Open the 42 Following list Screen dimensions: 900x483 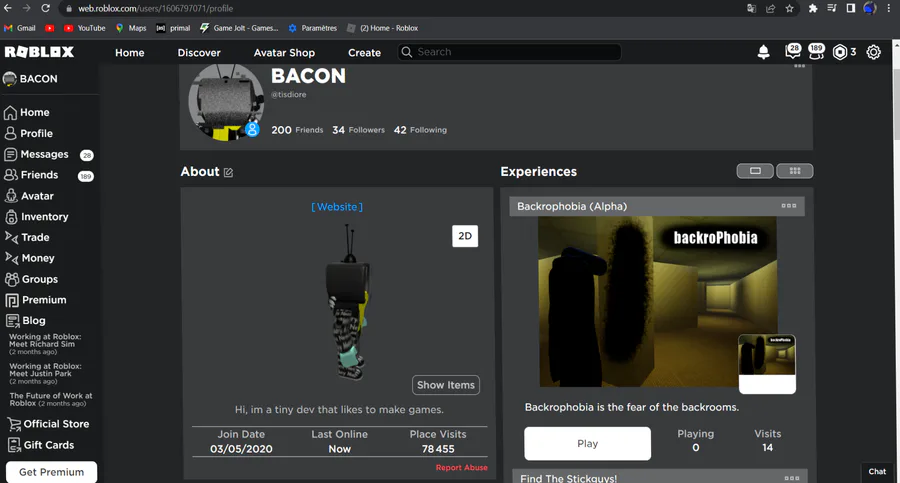point(420,130)
